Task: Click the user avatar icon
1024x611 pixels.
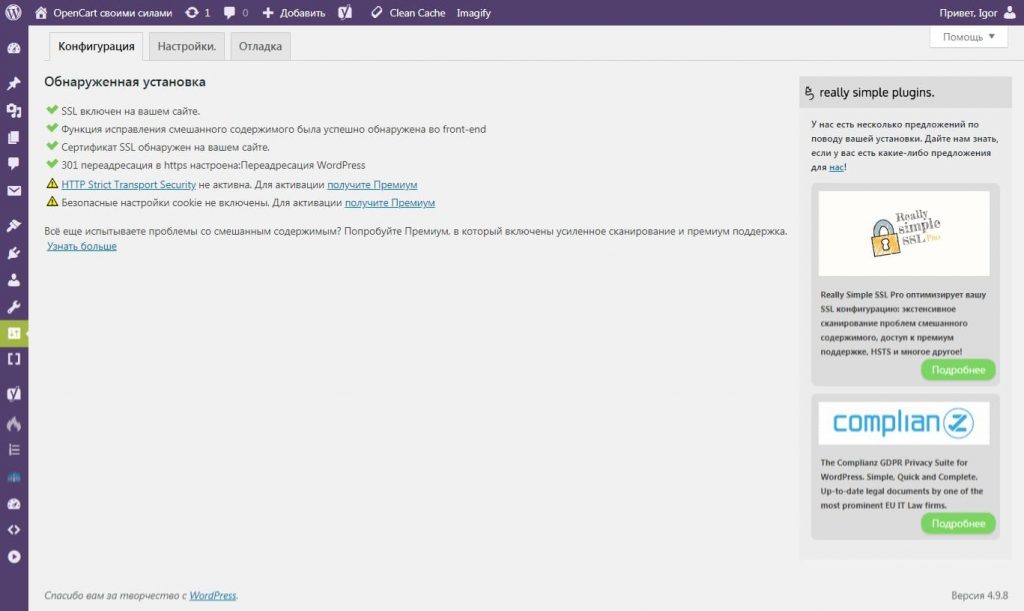Action: tap(1010, 12)
